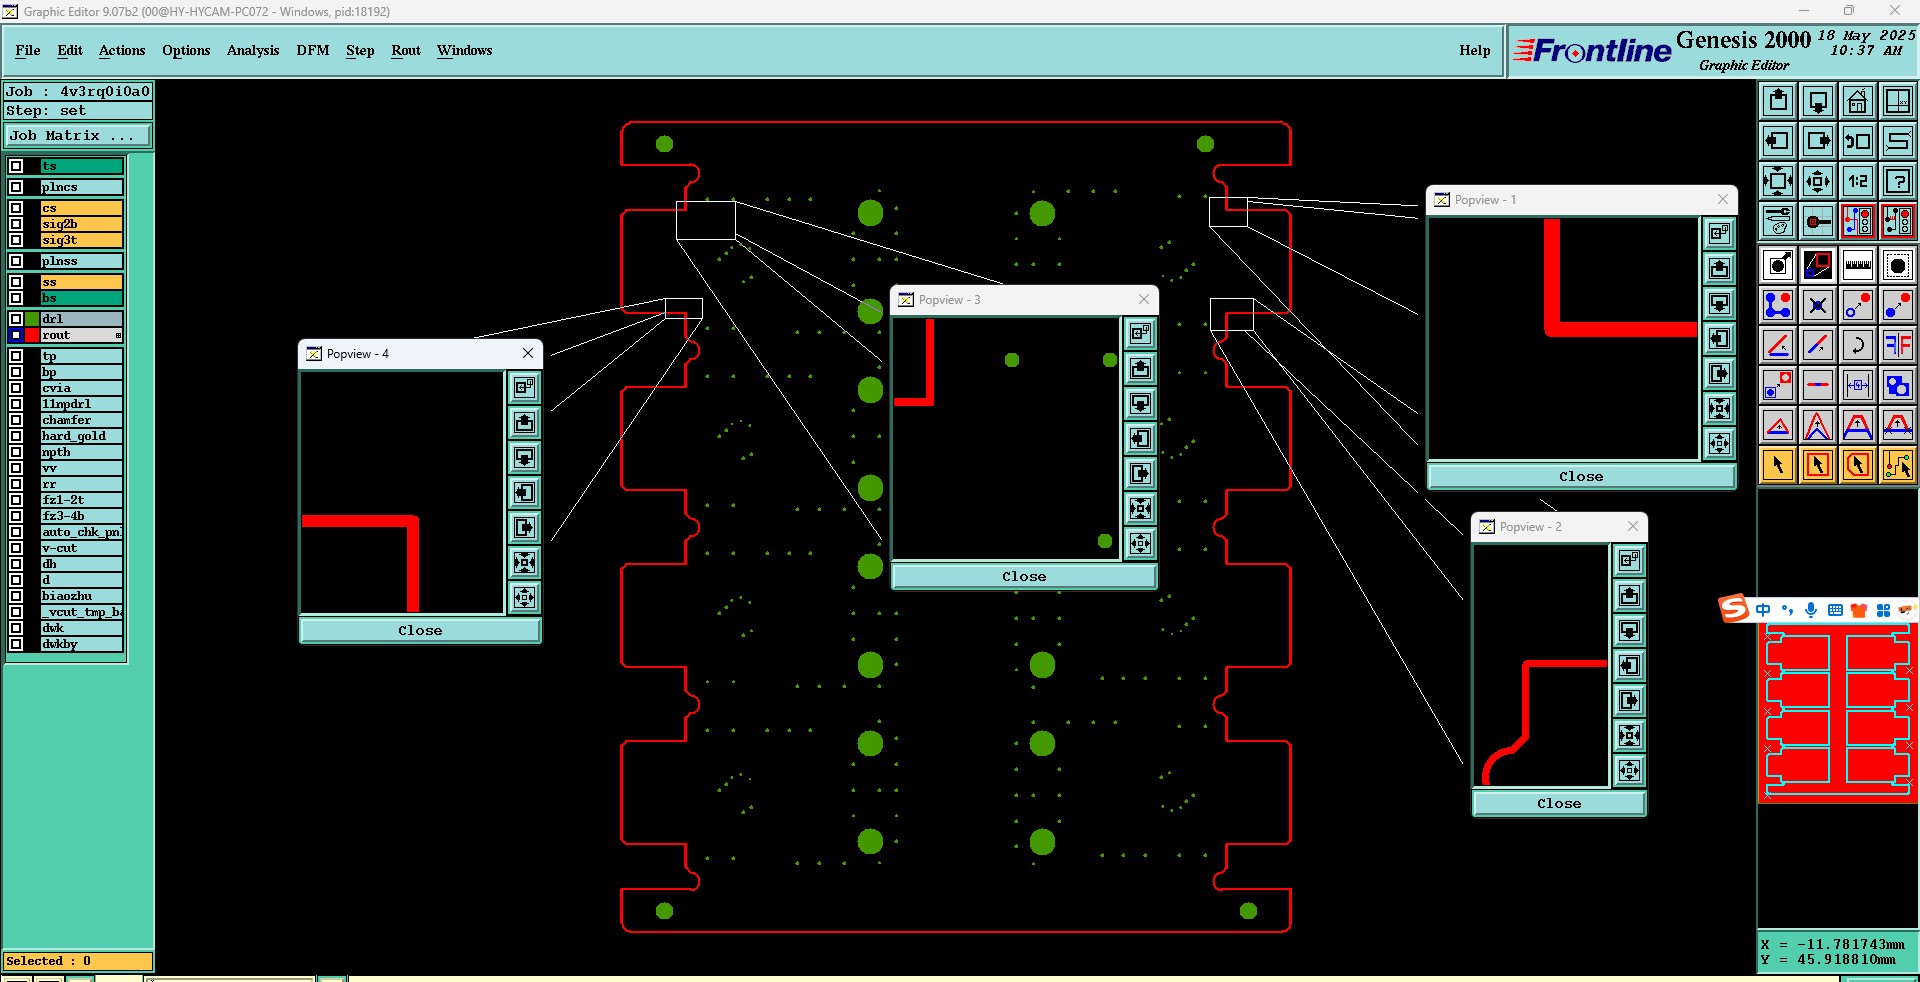1920x982 pixels.
Task: Toggle display checkbox for hard_gold layer
Action: click(x=16, y=436)
